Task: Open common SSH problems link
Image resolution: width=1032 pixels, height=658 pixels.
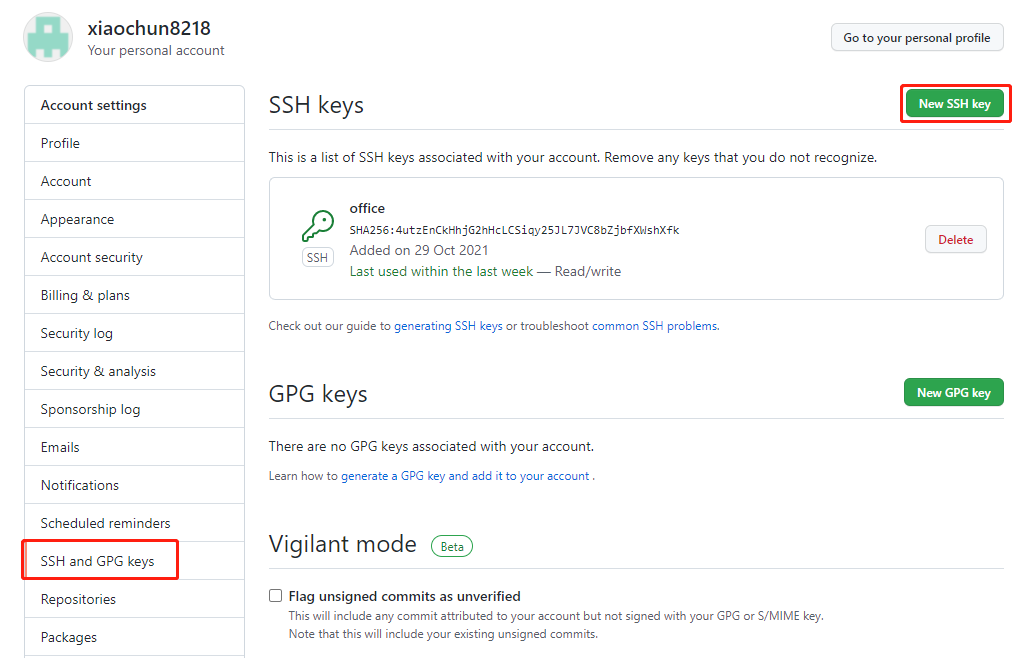Action: (x=654, y=326)
